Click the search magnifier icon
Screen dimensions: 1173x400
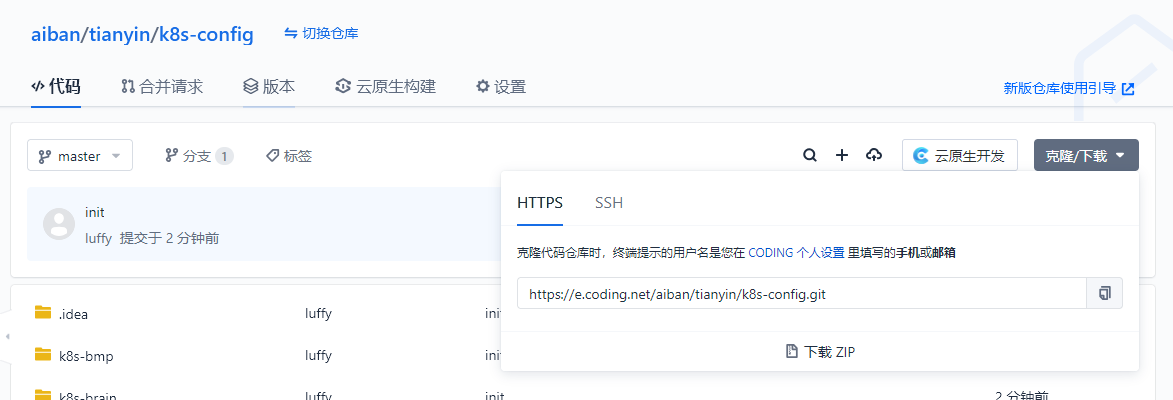click(x=810, y=155)
